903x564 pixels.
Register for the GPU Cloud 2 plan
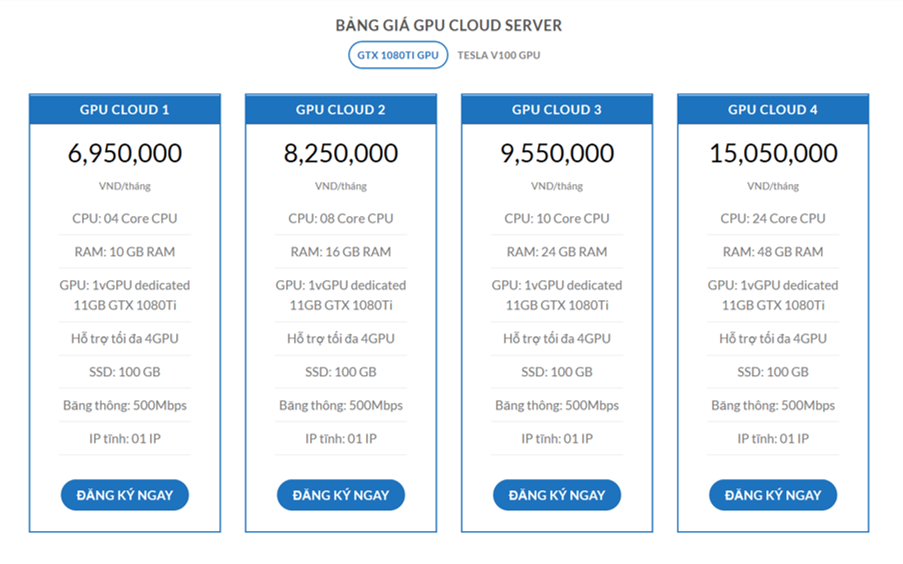[x=340, y=495]
